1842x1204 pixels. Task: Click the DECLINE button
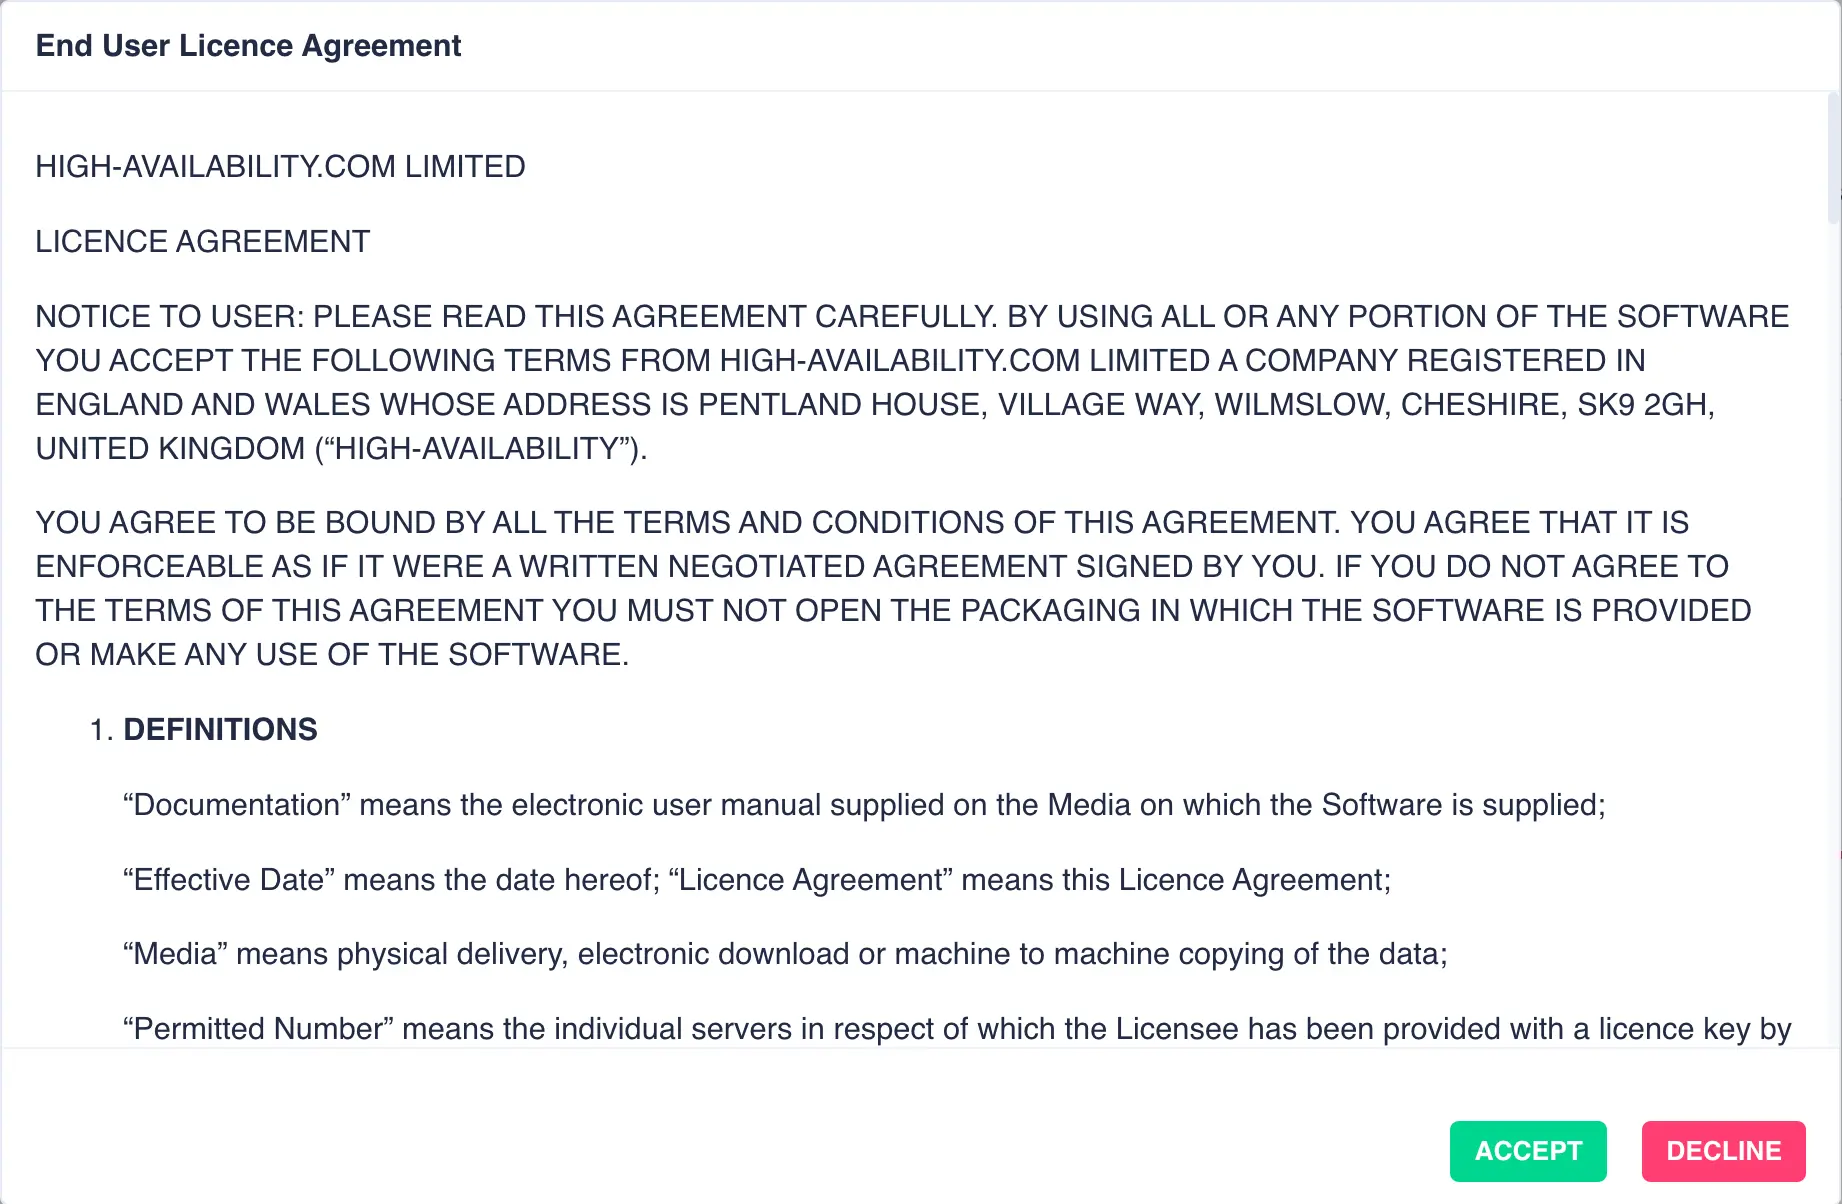pos(1722,1151)
